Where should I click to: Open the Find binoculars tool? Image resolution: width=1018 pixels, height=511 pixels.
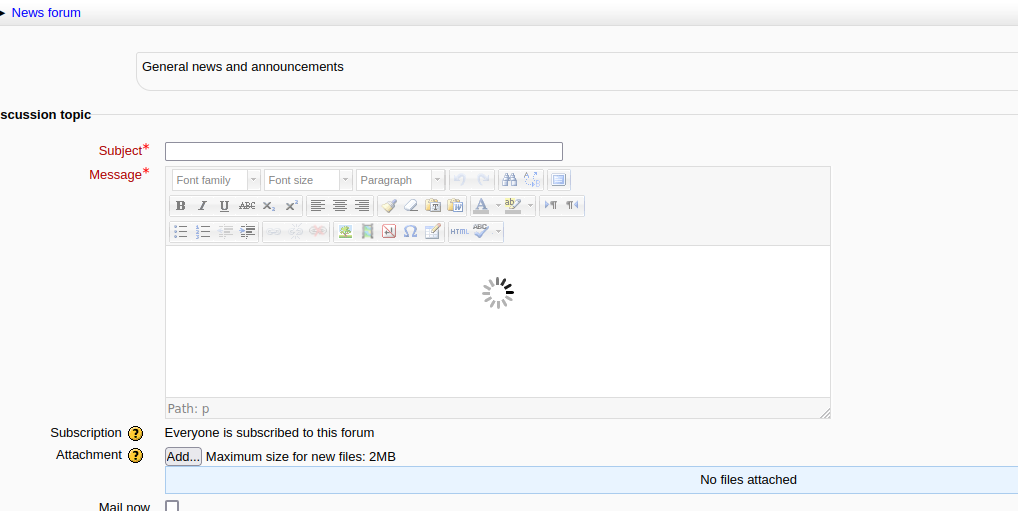509,180
